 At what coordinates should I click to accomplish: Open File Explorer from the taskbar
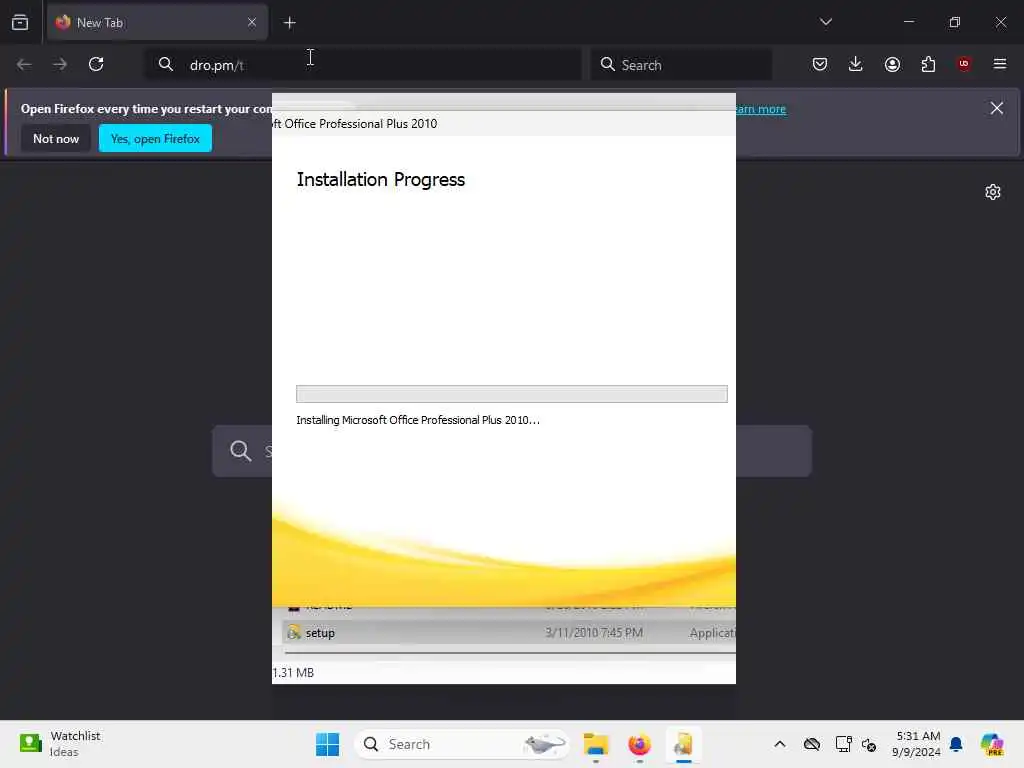tap(596, 744)
